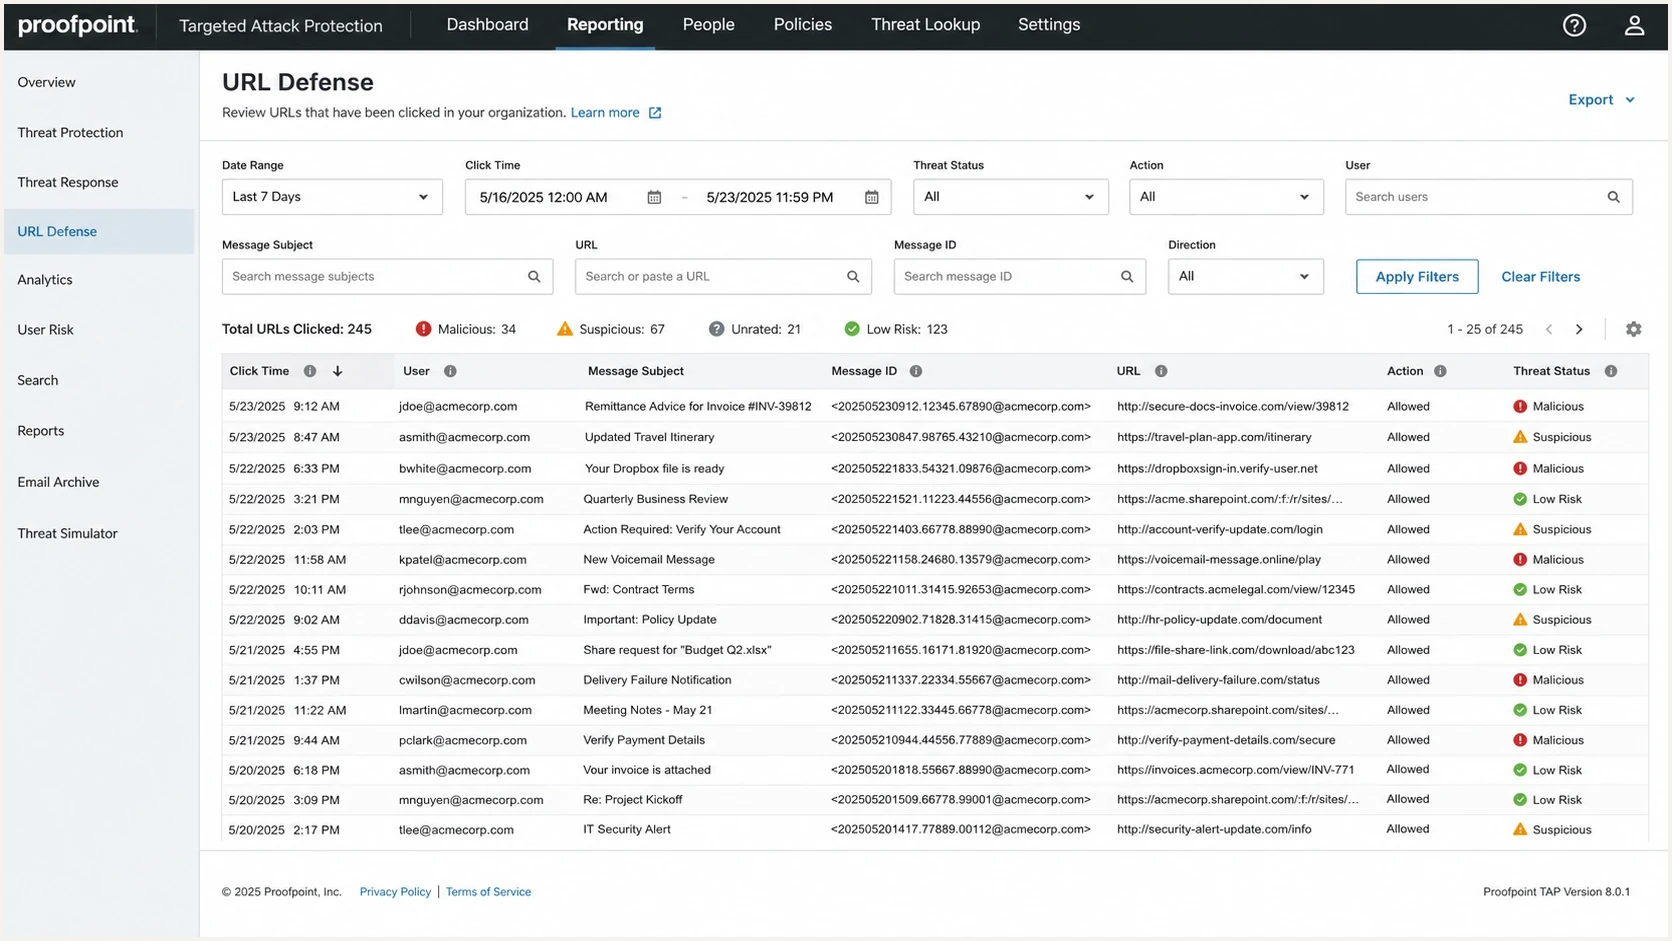
Task: Open the Policies tab
Action: click(x=802, y=25)
